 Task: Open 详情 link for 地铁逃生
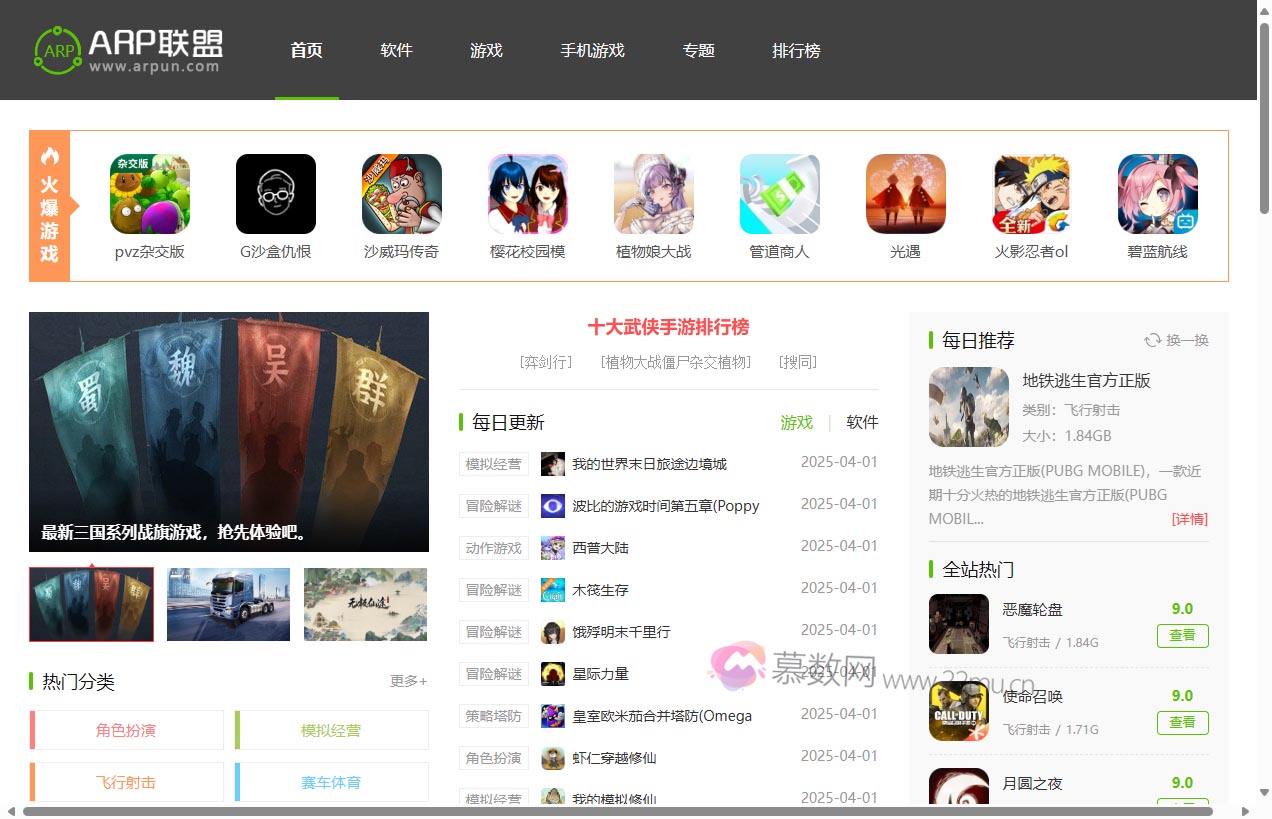(x=1189, y=519)
